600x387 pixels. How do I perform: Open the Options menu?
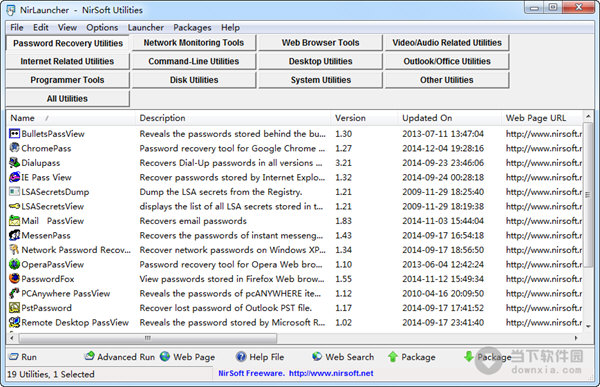(102, 28)
